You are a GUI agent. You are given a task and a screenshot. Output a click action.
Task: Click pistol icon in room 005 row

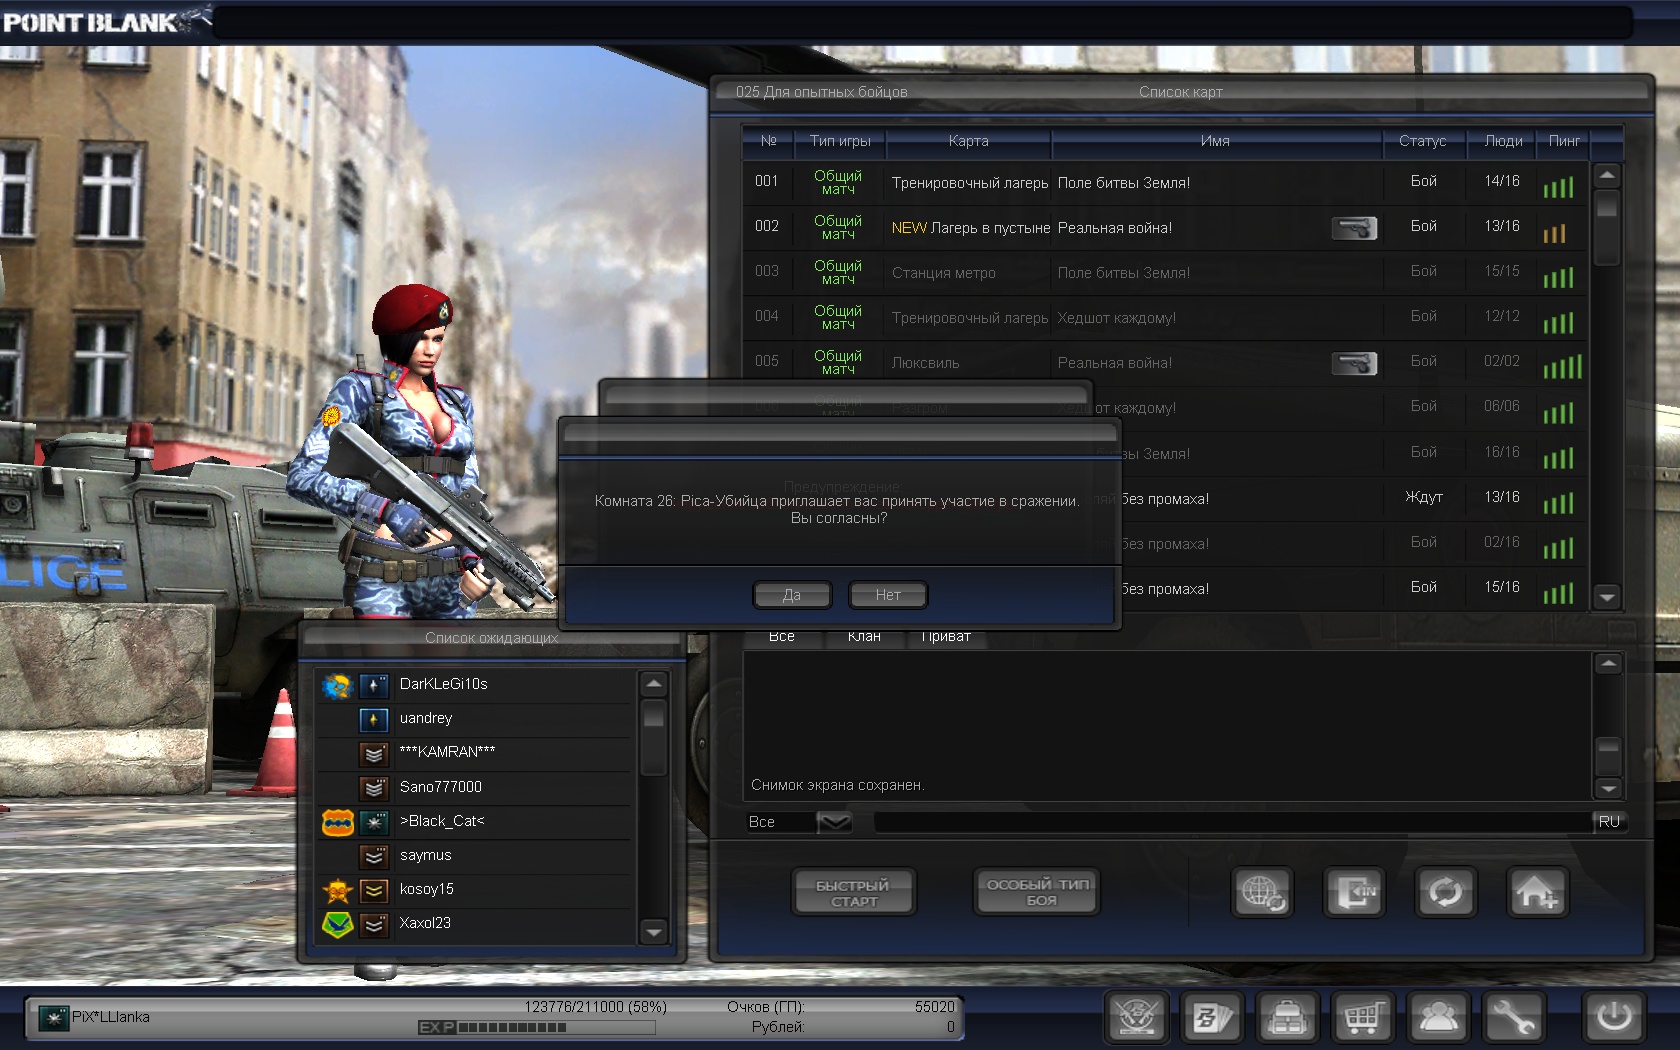[x=1354, y=363]
